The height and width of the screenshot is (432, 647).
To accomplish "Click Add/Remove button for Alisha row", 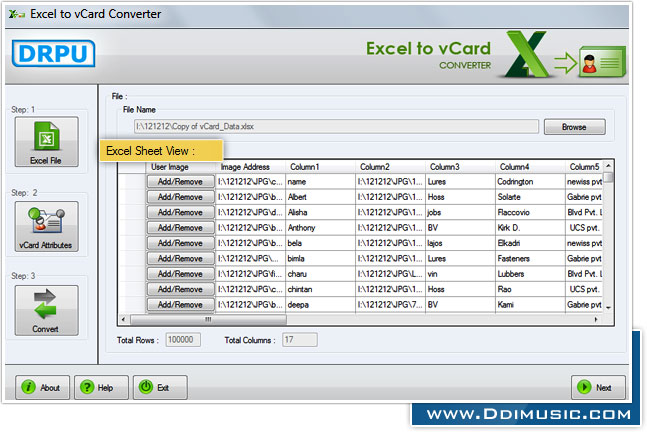I will coord(180,212).
